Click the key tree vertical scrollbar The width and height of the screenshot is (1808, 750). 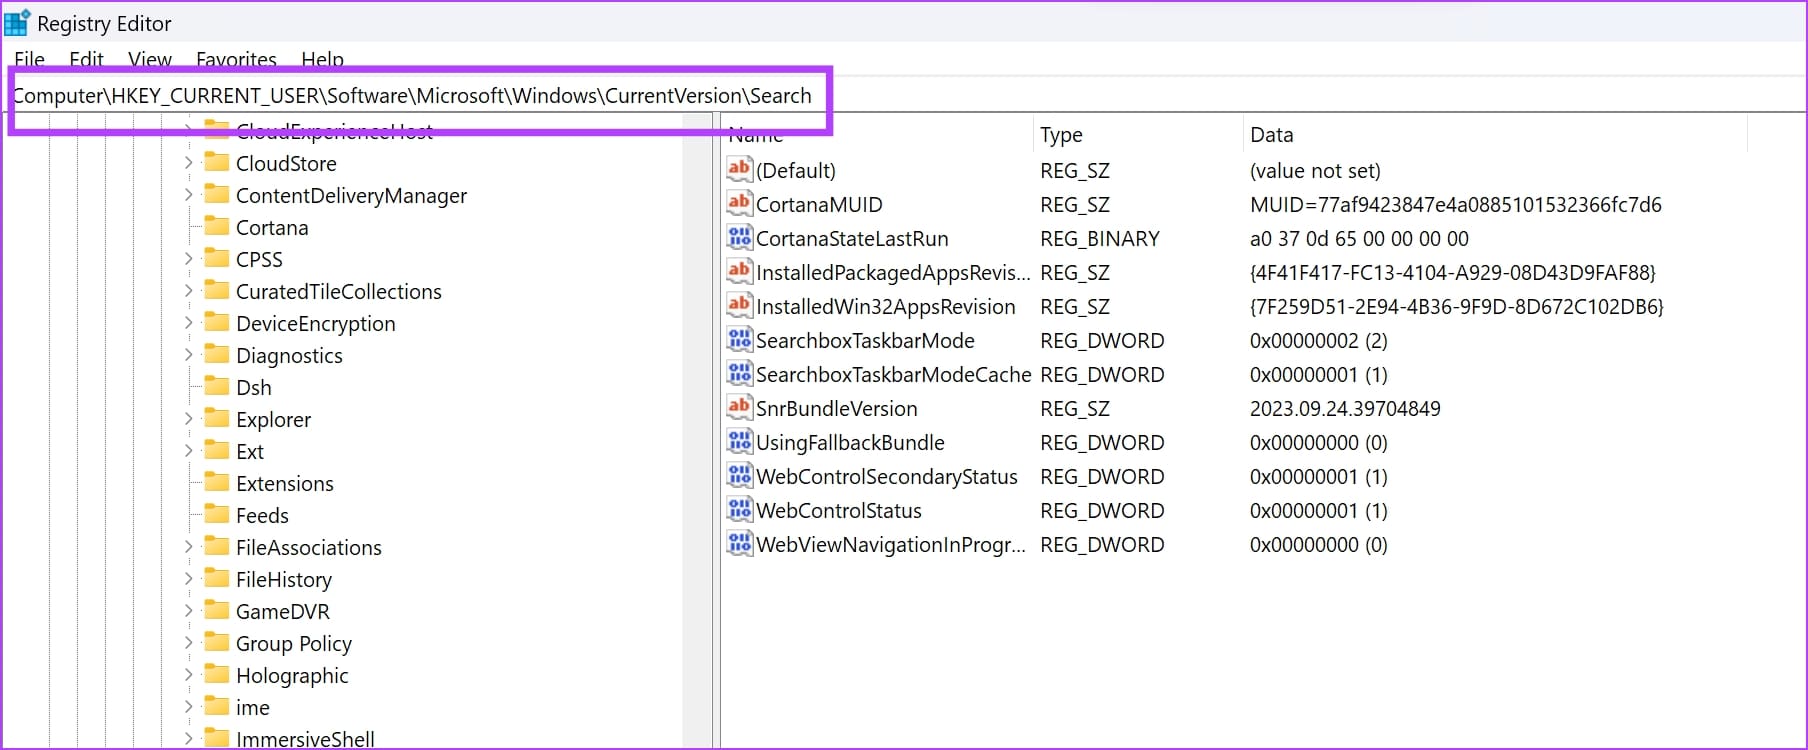click(696, 430)
